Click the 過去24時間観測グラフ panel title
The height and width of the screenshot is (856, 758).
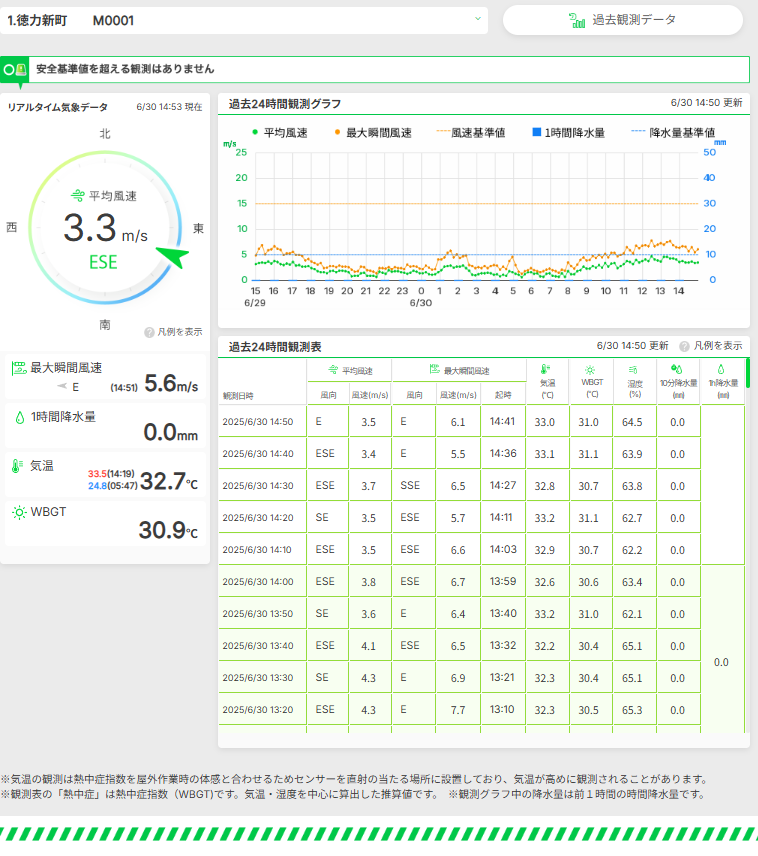pos(285,104)
